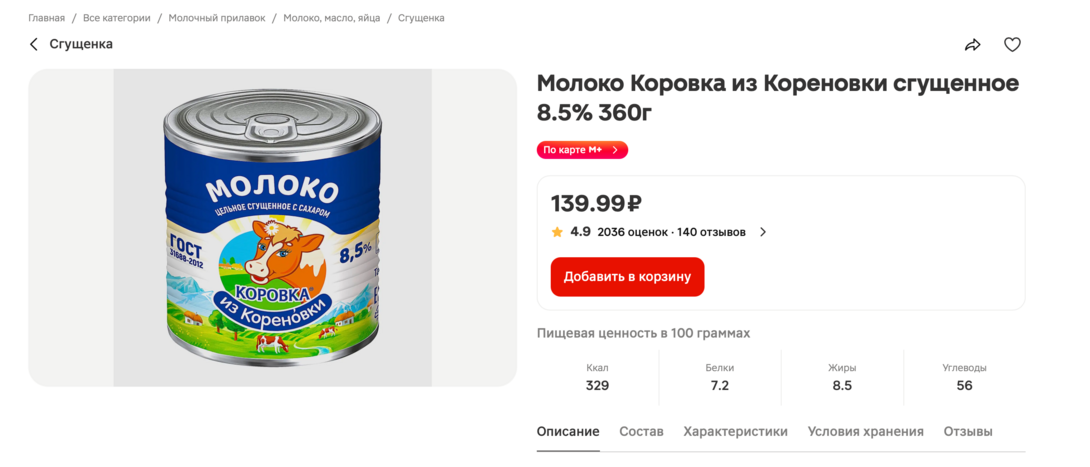The image size is (1090, 467).
Task: Click the back arrow next to Сгущенка
Action: click(34, 45)
